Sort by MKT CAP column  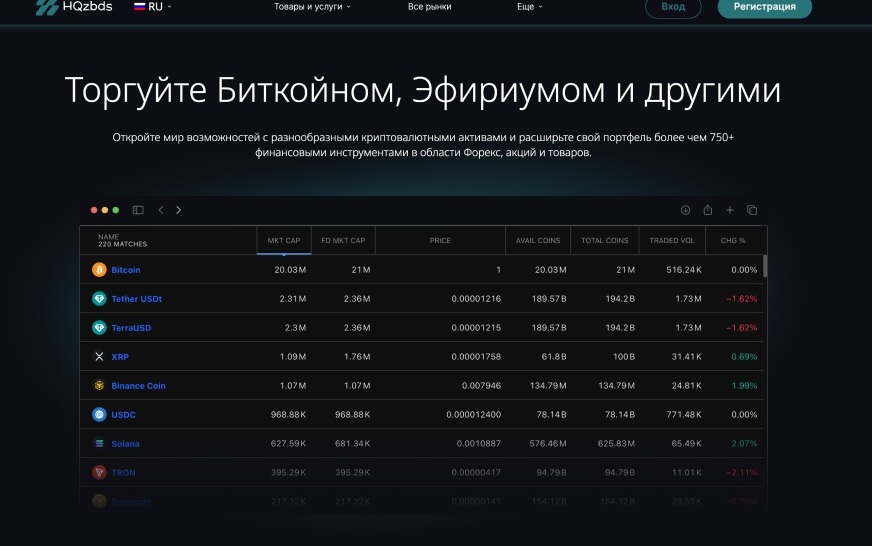(284, 240)
